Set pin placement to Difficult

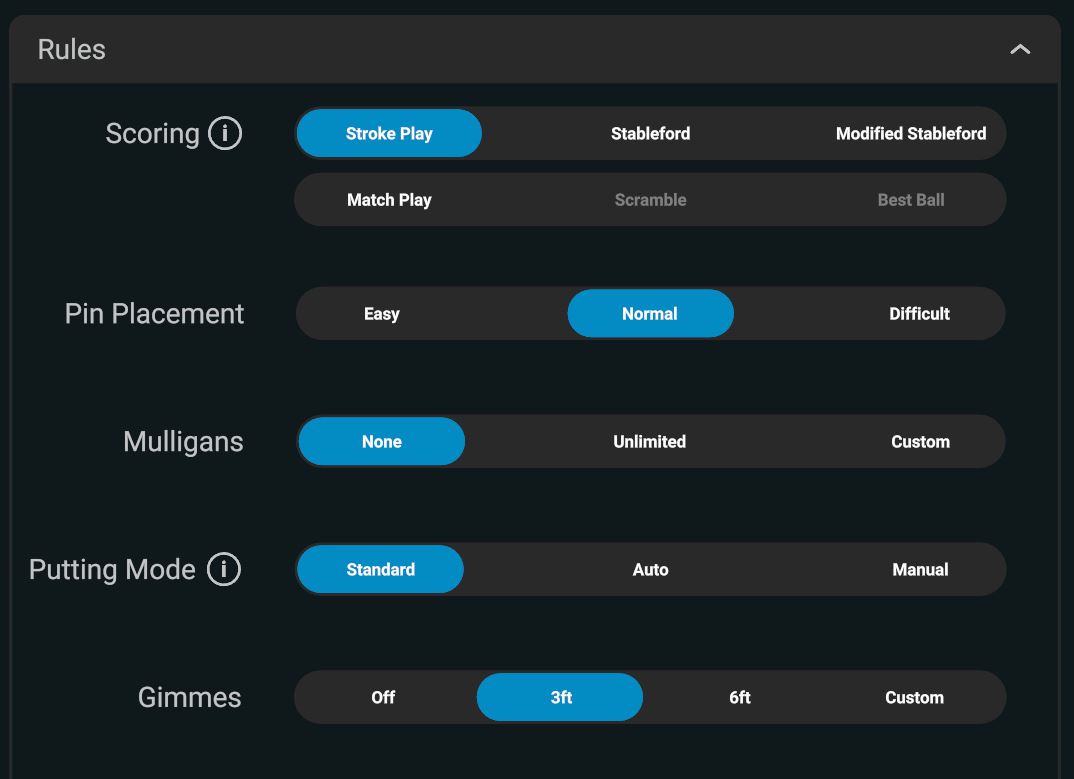919,314
